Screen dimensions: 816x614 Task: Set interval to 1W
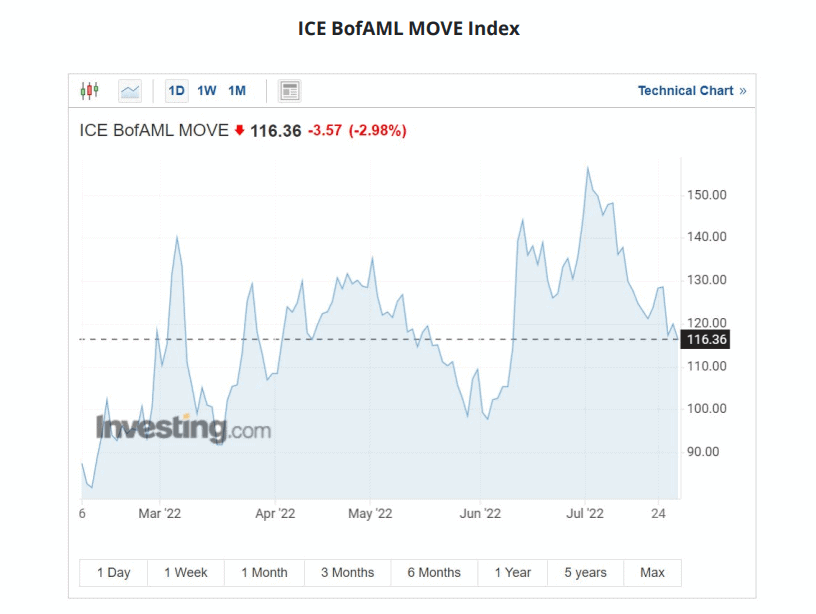click(x=207, y=91)
